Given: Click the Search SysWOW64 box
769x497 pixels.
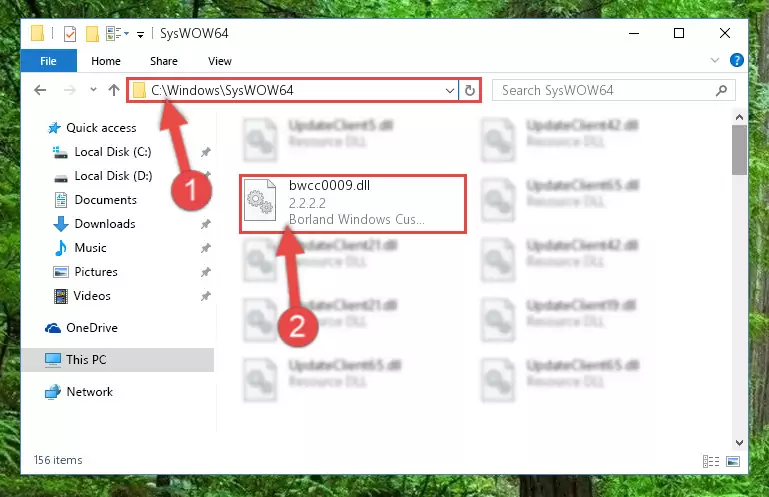Looking at the screenshot, I should click(x=614, y=90).
